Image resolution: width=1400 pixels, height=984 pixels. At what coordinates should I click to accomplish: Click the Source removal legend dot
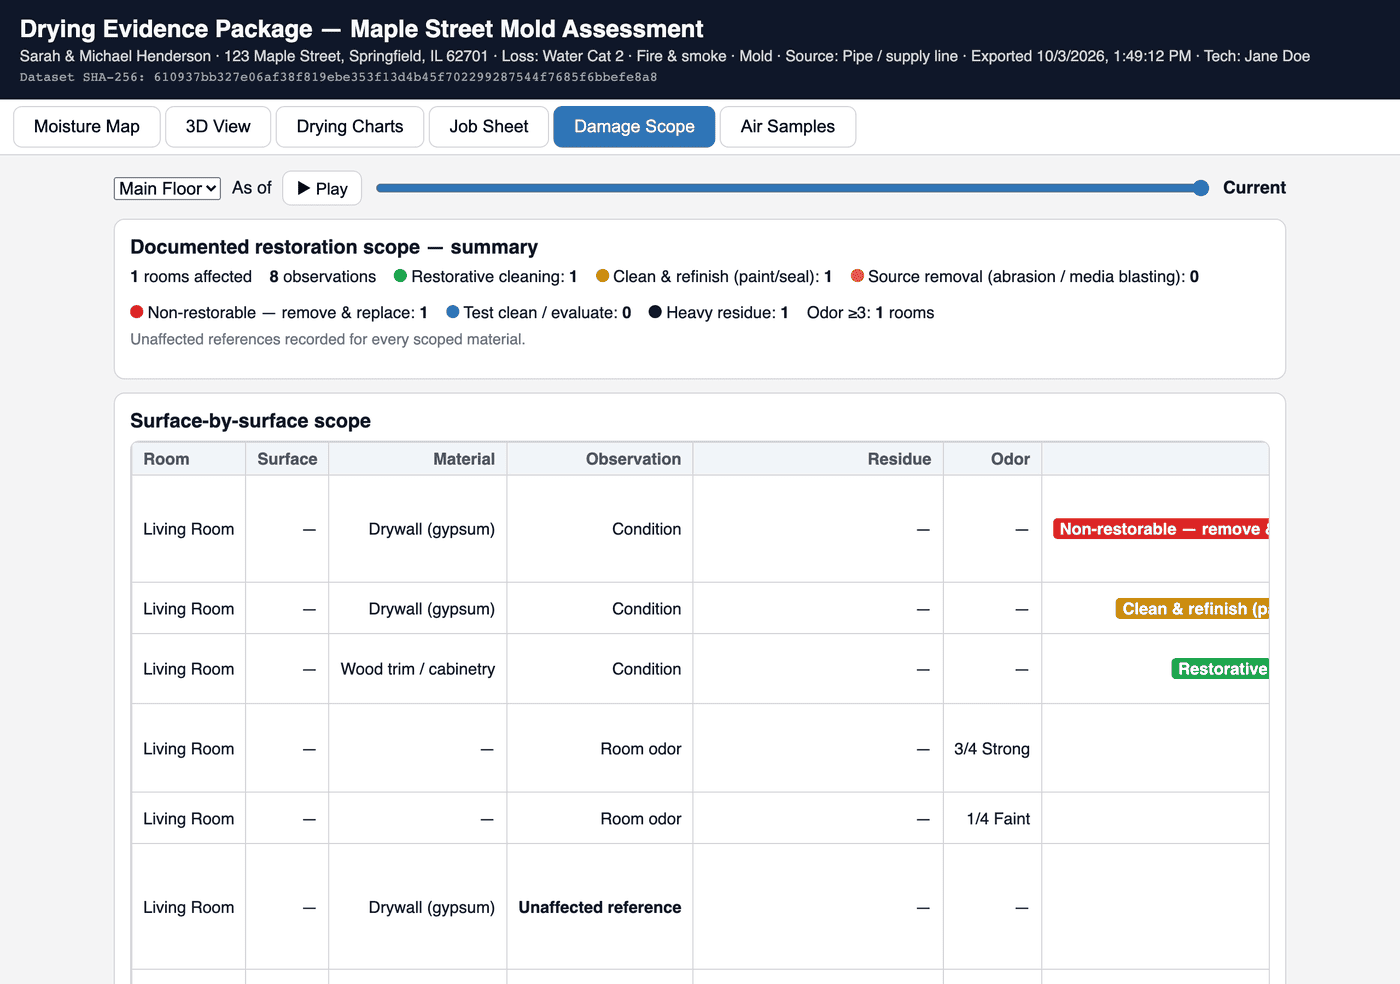point(857,276)
